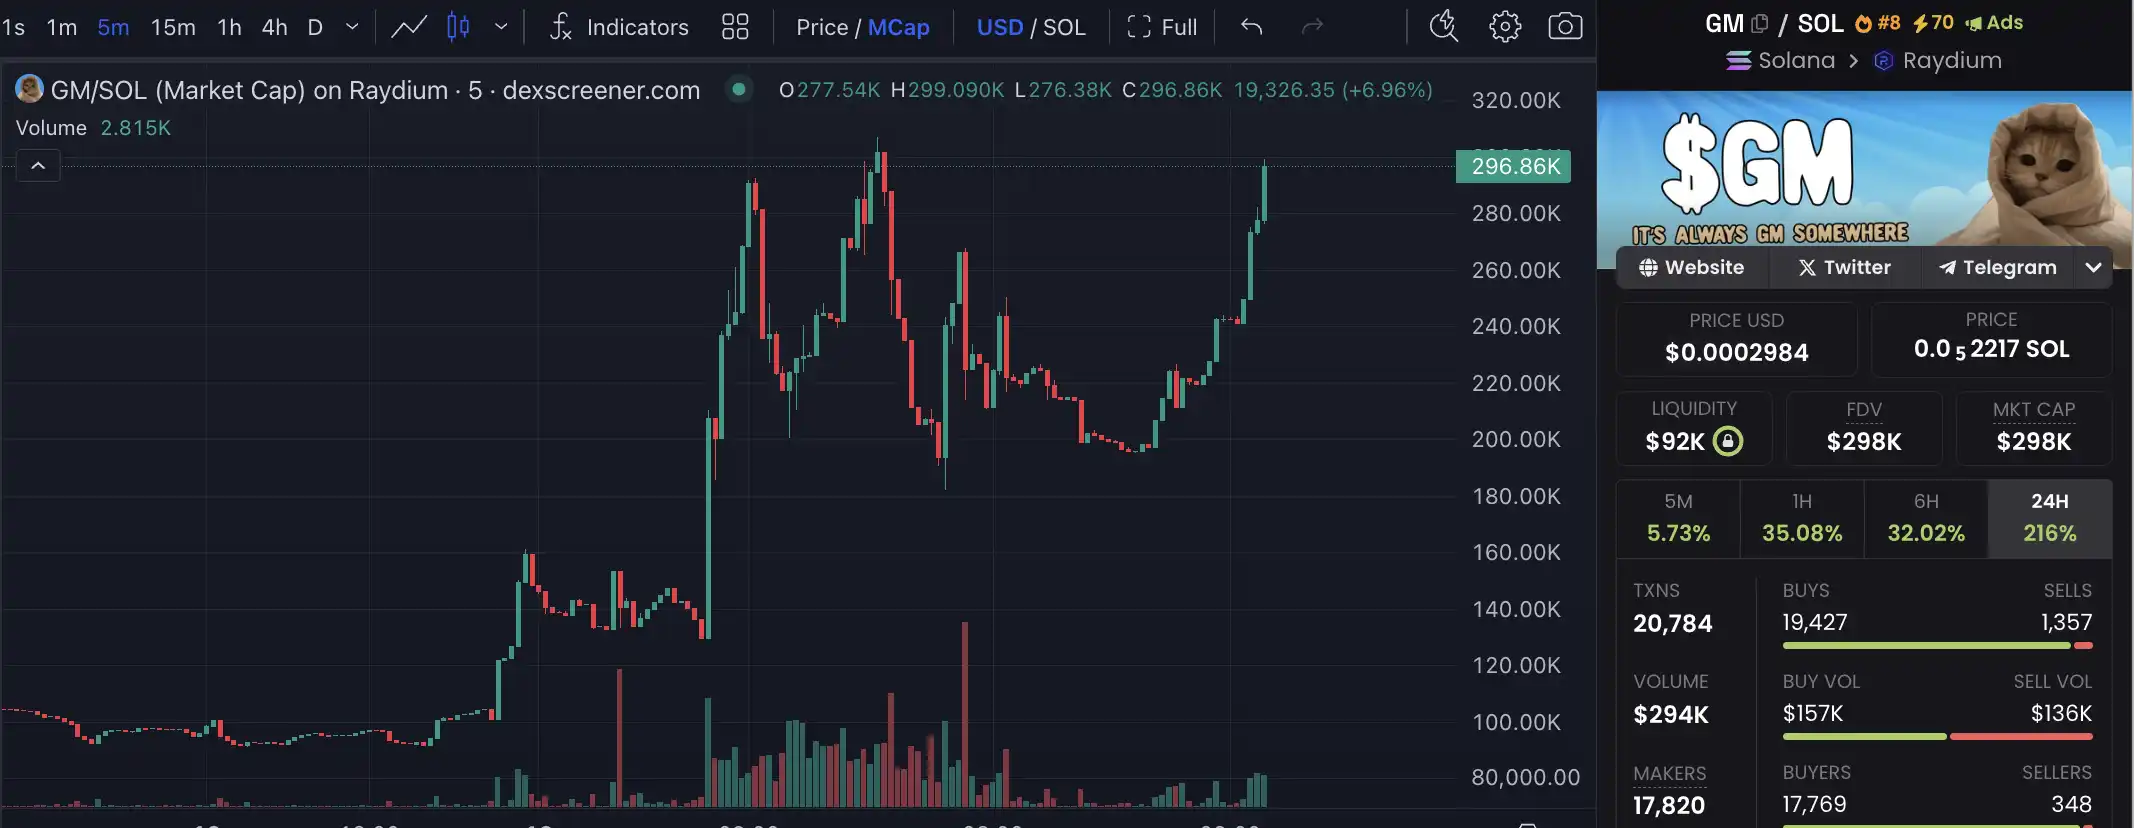Open chart style dropdown arrow
The width and height of the screenshot is (2134, 828).
501,27
